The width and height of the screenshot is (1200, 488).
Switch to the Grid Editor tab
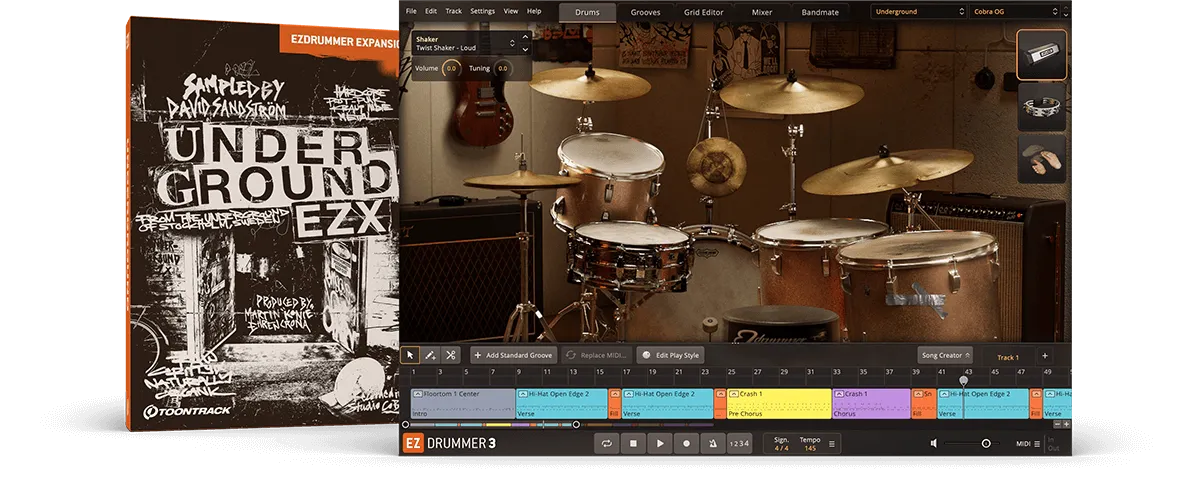pyautogui.click(x=704, y=12)
